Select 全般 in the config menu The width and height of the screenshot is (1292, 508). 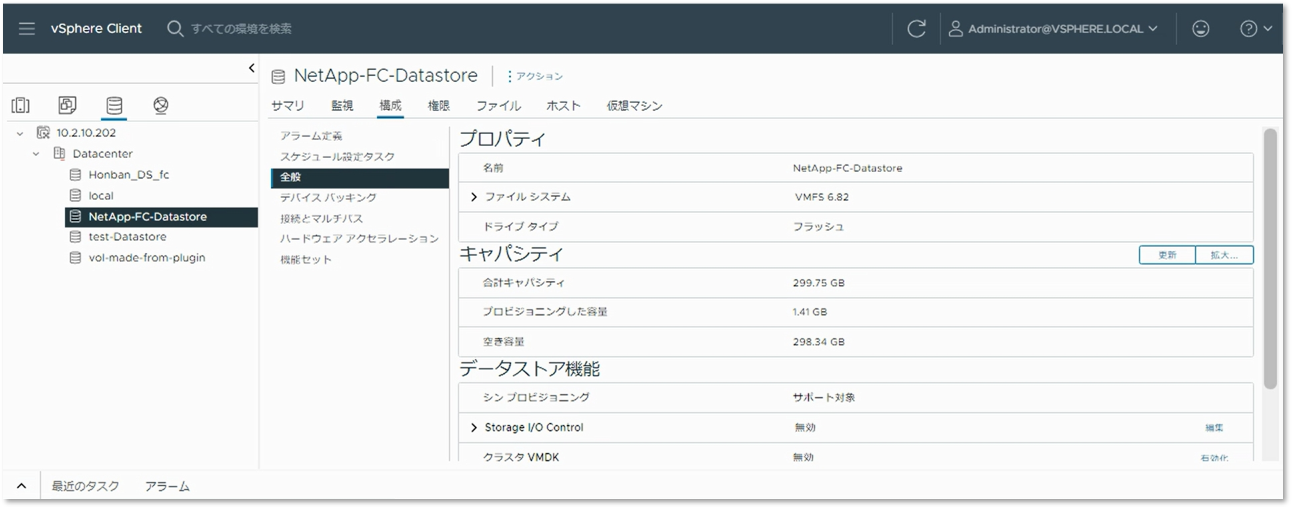click(x=359, y=177)
